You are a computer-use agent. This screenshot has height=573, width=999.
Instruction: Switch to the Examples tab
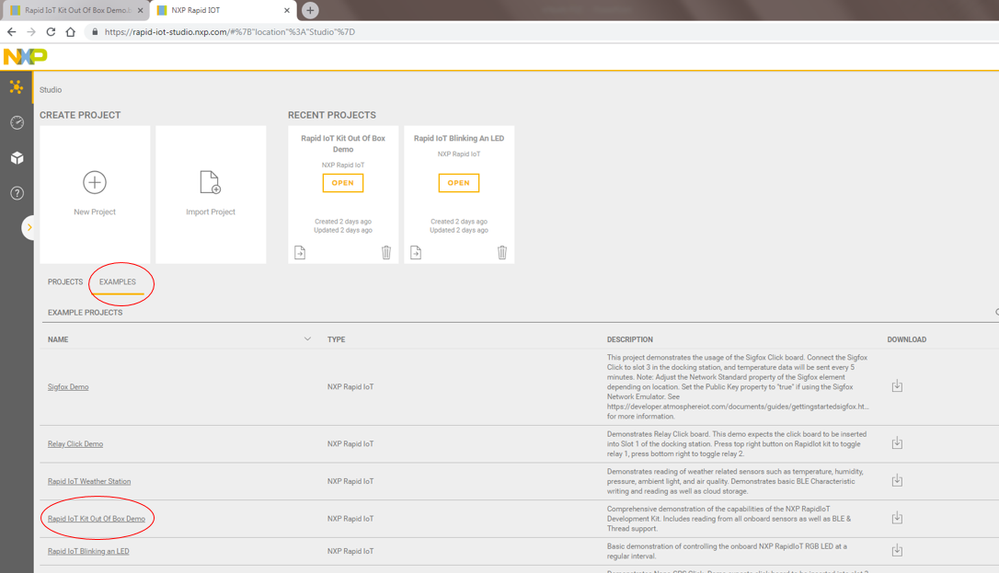coord(117,282)
